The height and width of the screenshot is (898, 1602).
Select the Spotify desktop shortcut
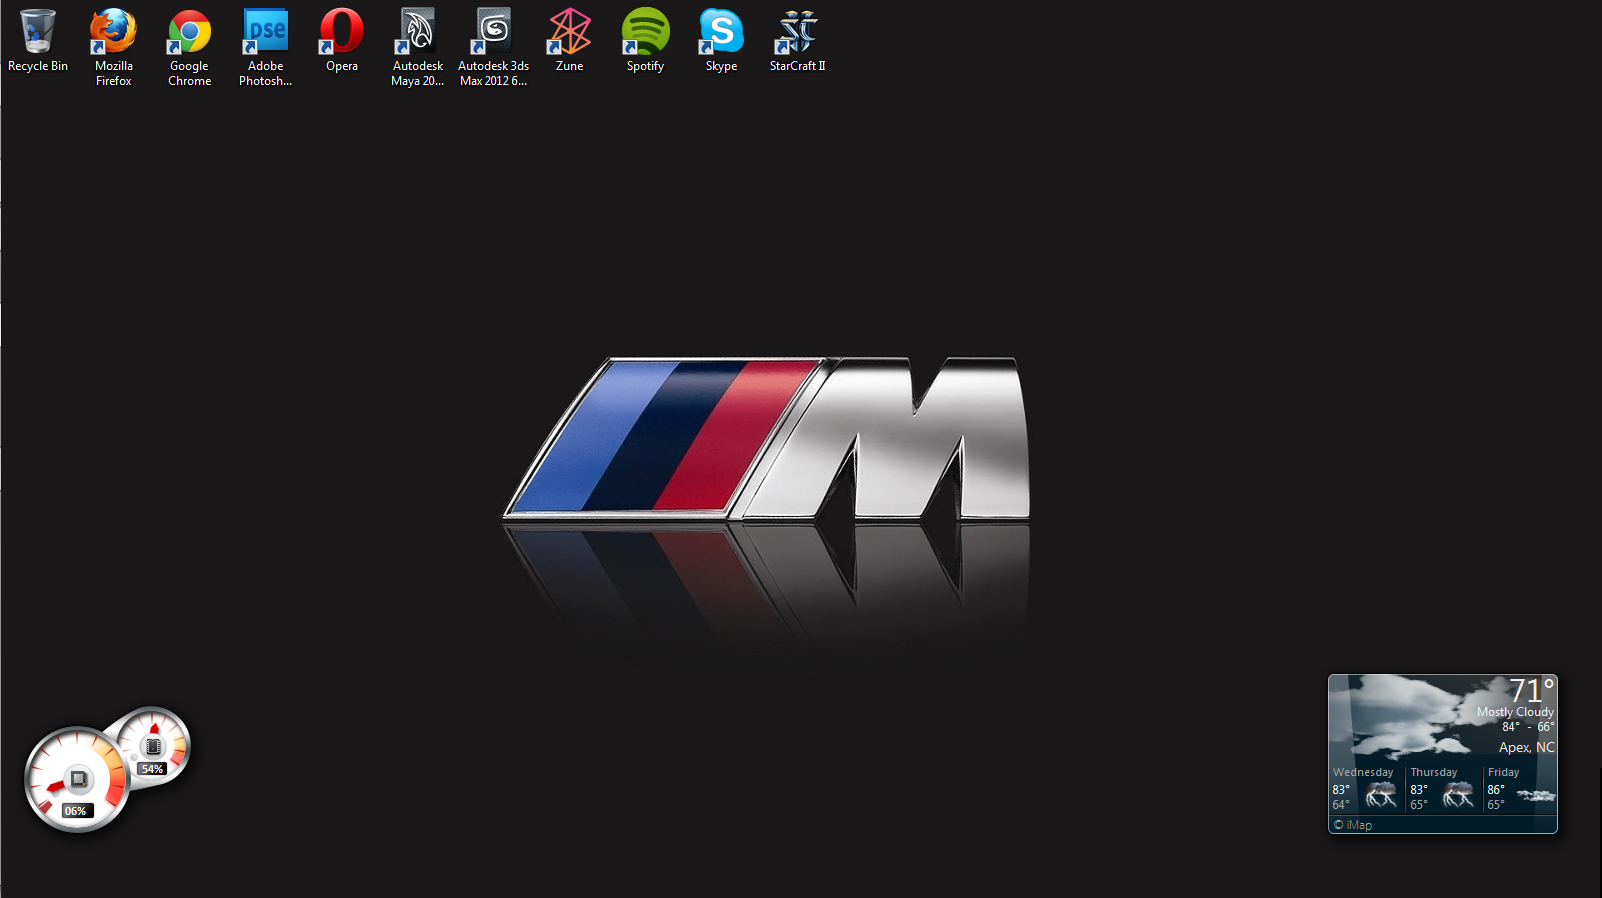click(x=646, y=41)
